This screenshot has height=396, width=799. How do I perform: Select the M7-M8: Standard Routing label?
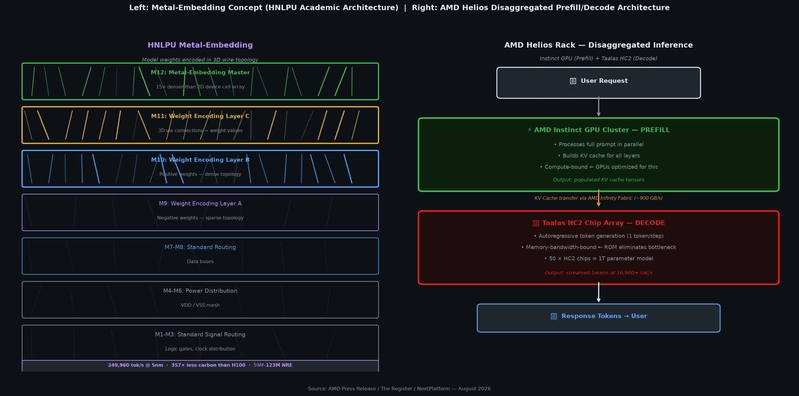tap(200, 247)
